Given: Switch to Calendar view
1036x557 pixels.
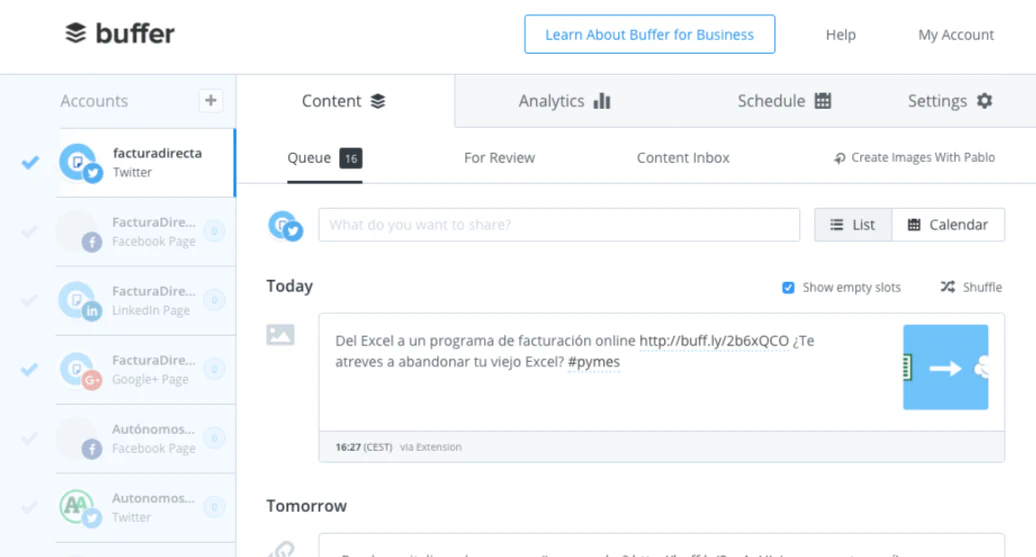Looking at the screenshot, I should click(947, 225).
